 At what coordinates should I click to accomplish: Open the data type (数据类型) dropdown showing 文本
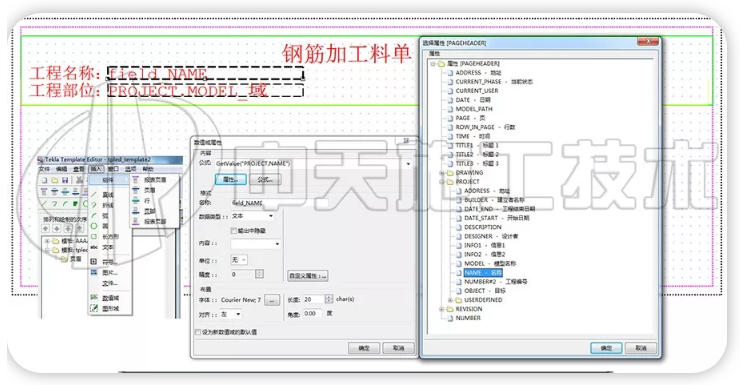[271, 216]
